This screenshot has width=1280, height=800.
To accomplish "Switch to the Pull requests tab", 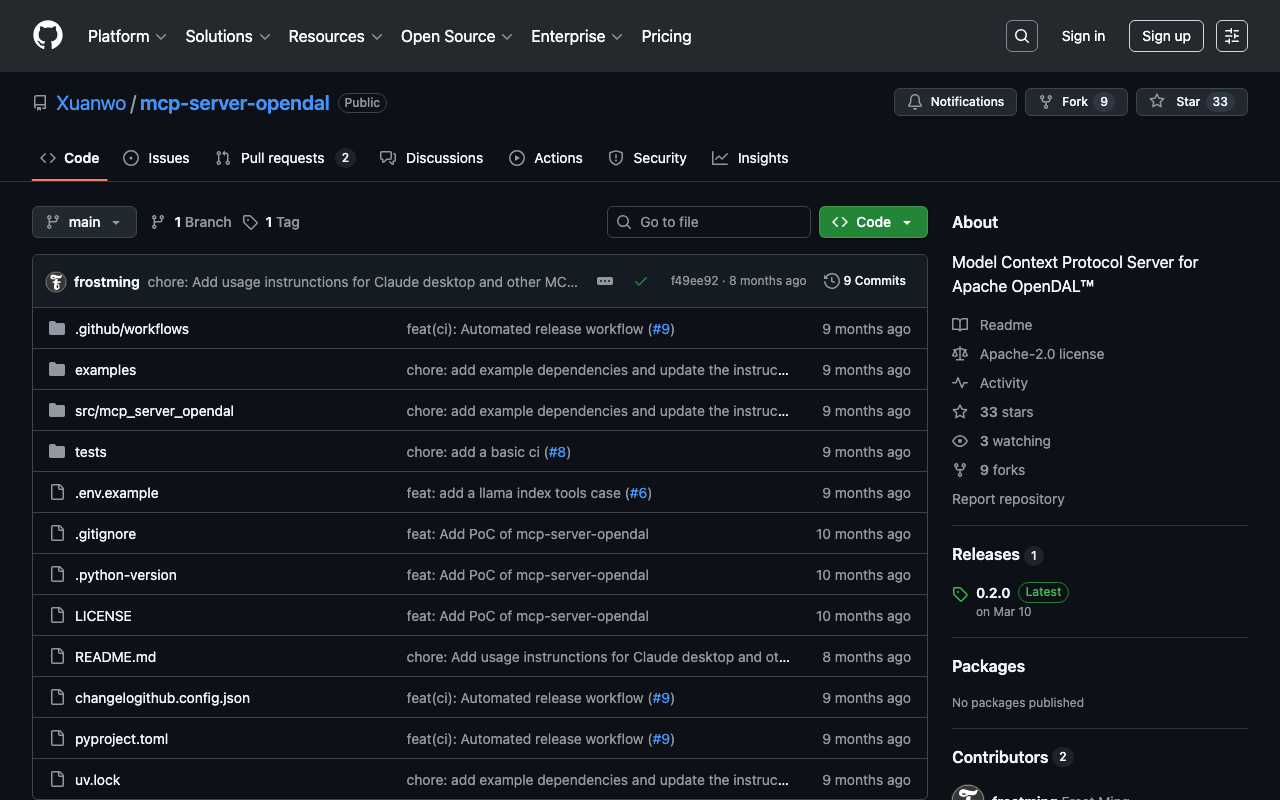I will (283, 158).
